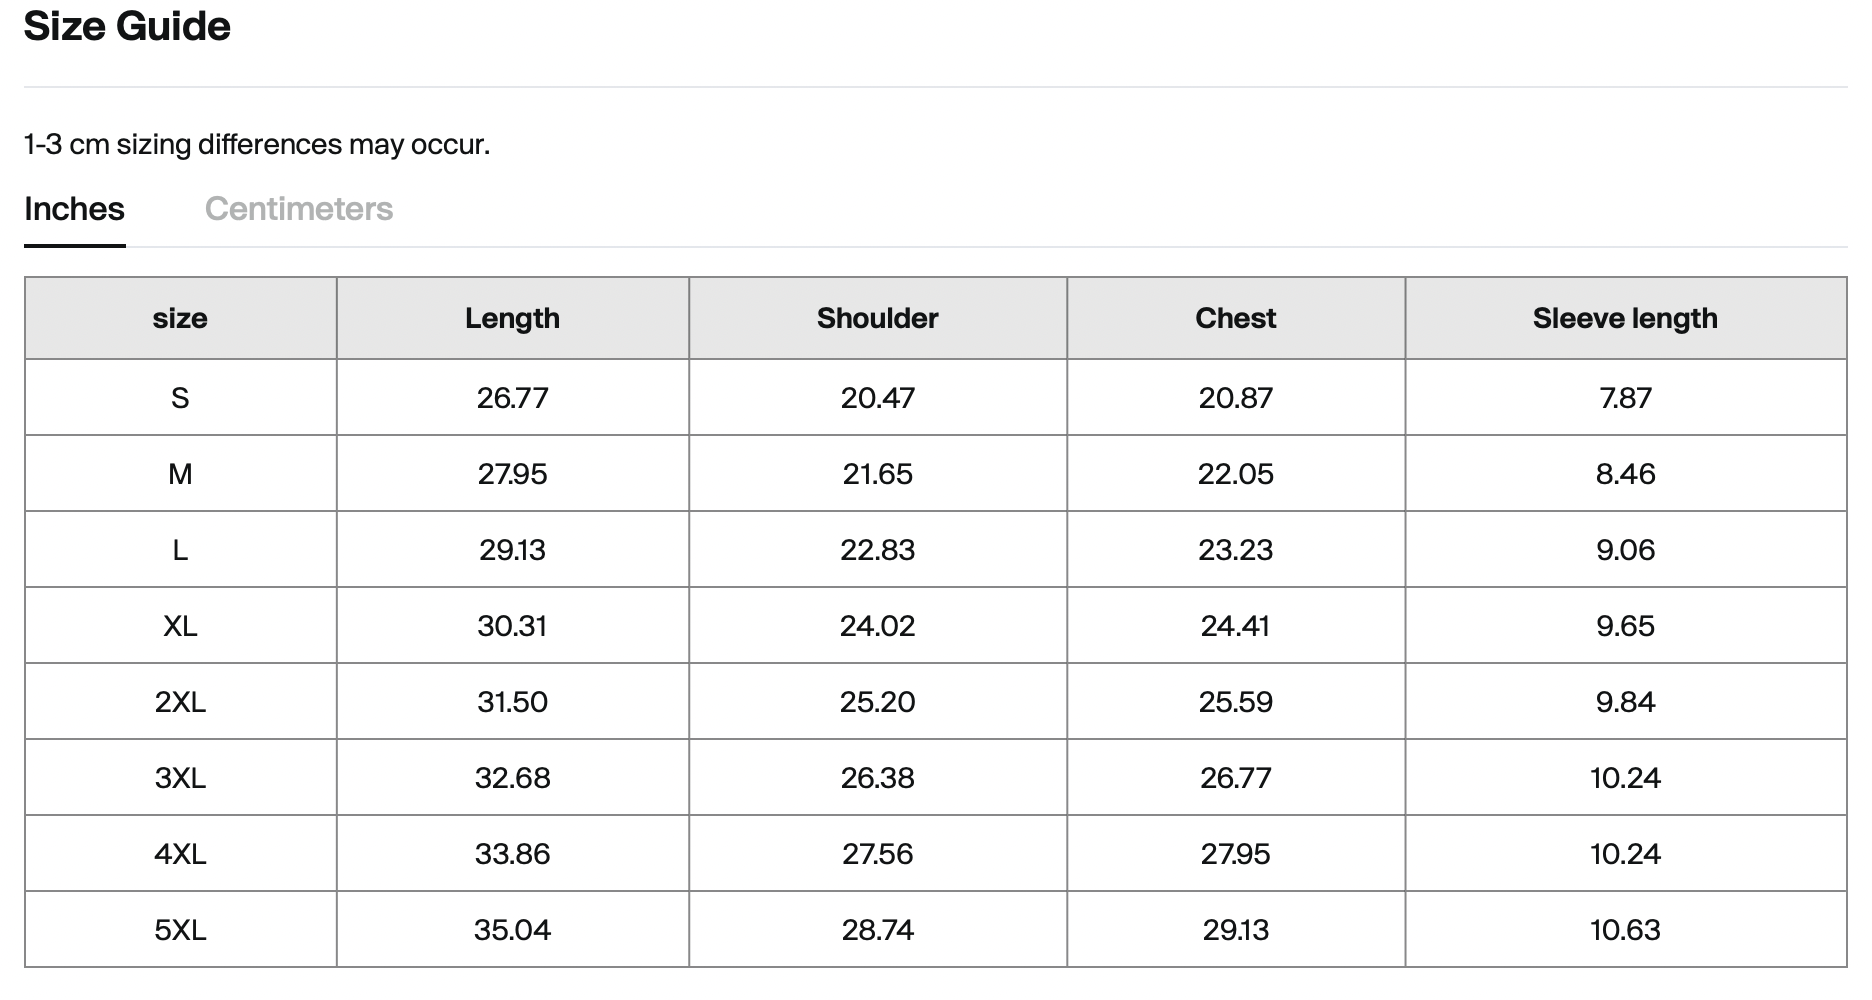Select the Inches tab
Screen dimensions: 1872x1000
pyautogui.click(x=75, y=209)
